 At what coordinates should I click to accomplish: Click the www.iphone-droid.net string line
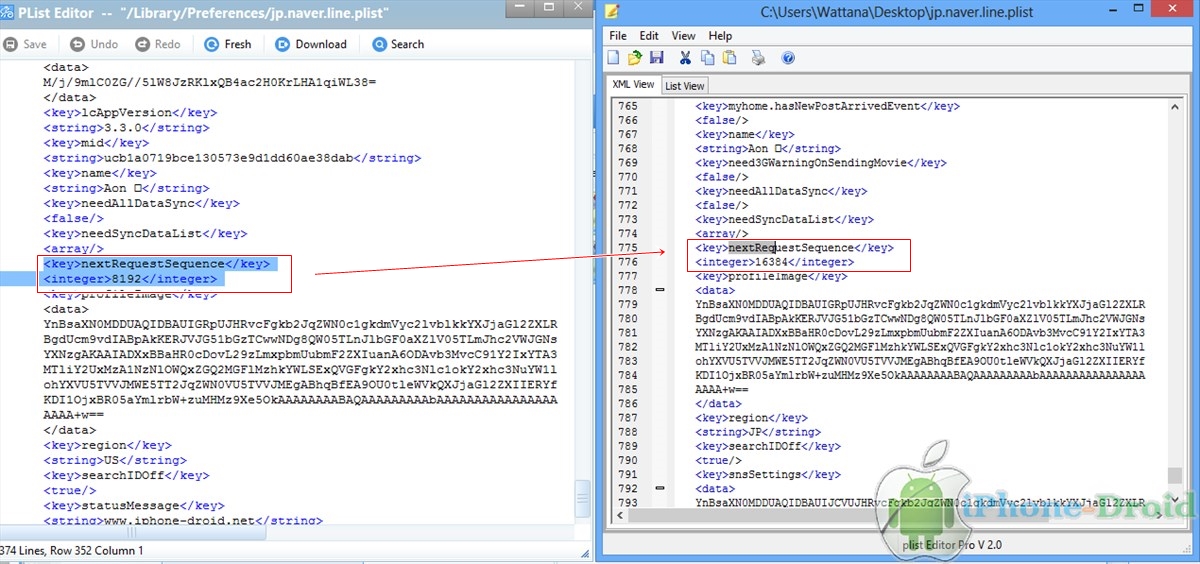[x=183, y=520]
